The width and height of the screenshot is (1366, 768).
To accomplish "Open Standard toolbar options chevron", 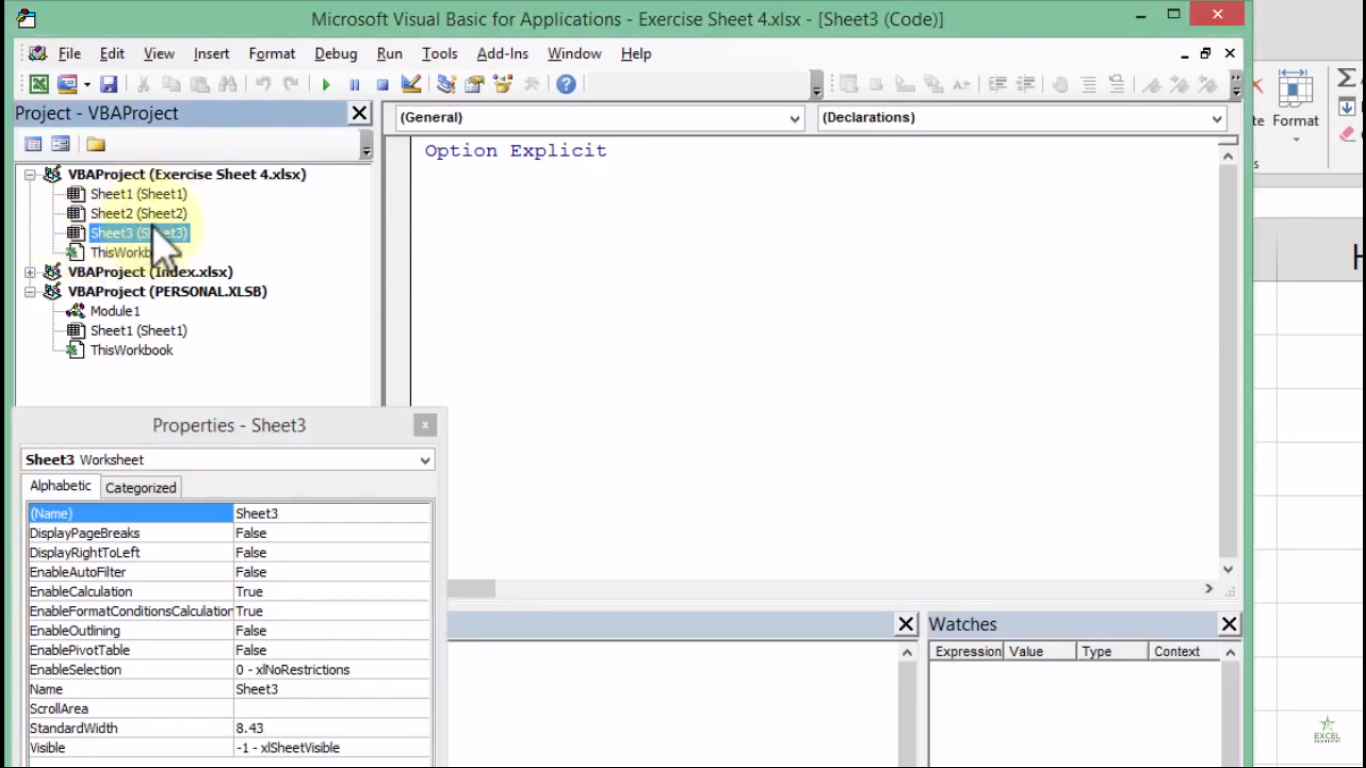I will click(816, 85).
